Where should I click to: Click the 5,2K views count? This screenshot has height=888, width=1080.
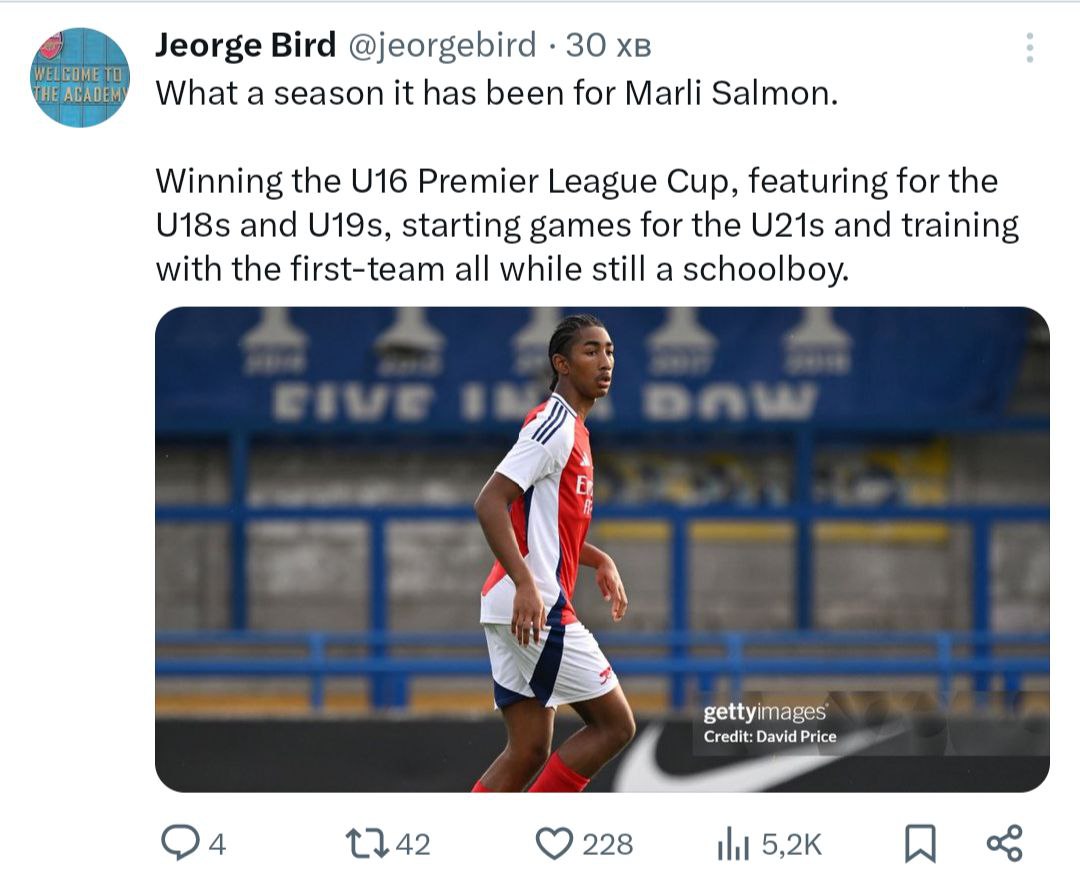tap(791, 845)
